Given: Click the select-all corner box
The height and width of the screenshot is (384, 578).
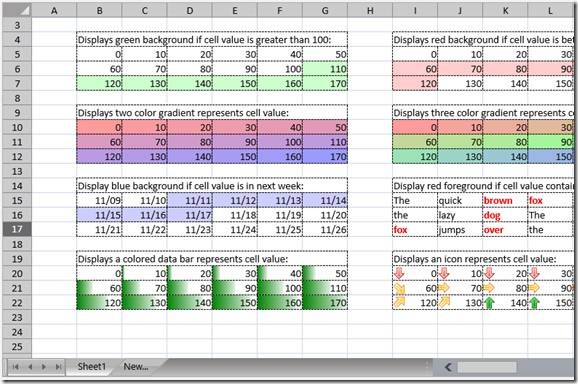Looking at the screenshot, I should click(17, 10).
